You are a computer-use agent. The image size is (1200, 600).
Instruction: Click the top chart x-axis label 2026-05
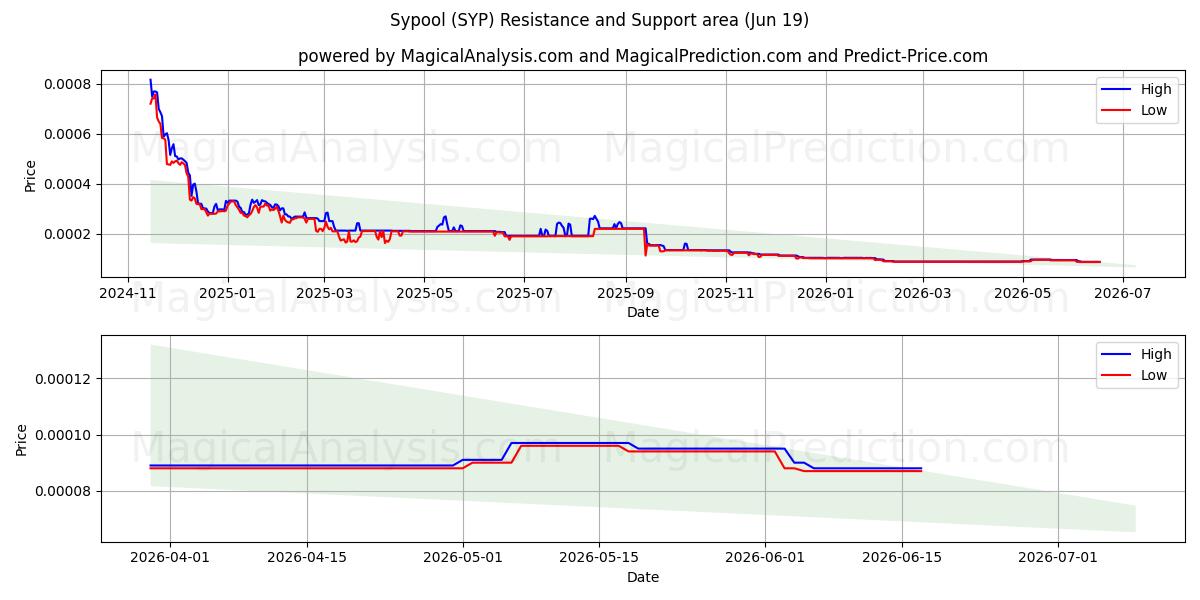tap(1022, 293)
